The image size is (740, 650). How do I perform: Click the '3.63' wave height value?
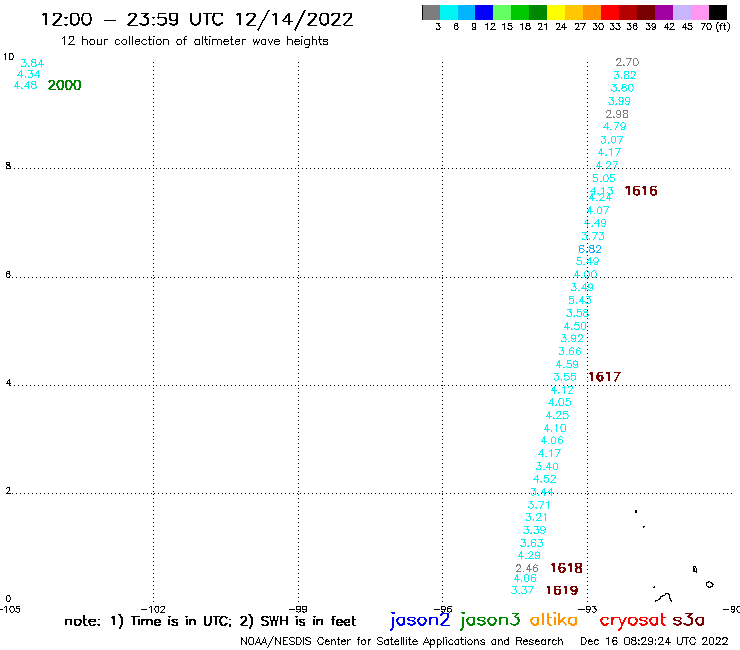pos(532,543)
